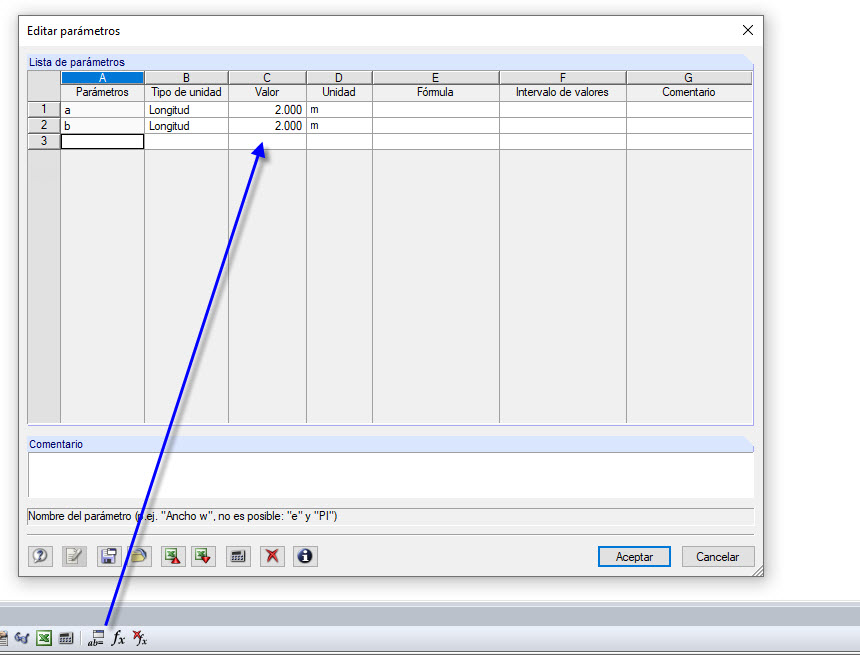Export the table to Excel (red up arrow)
The height and width of the screenshot is (655, 860).
point(173,556)
